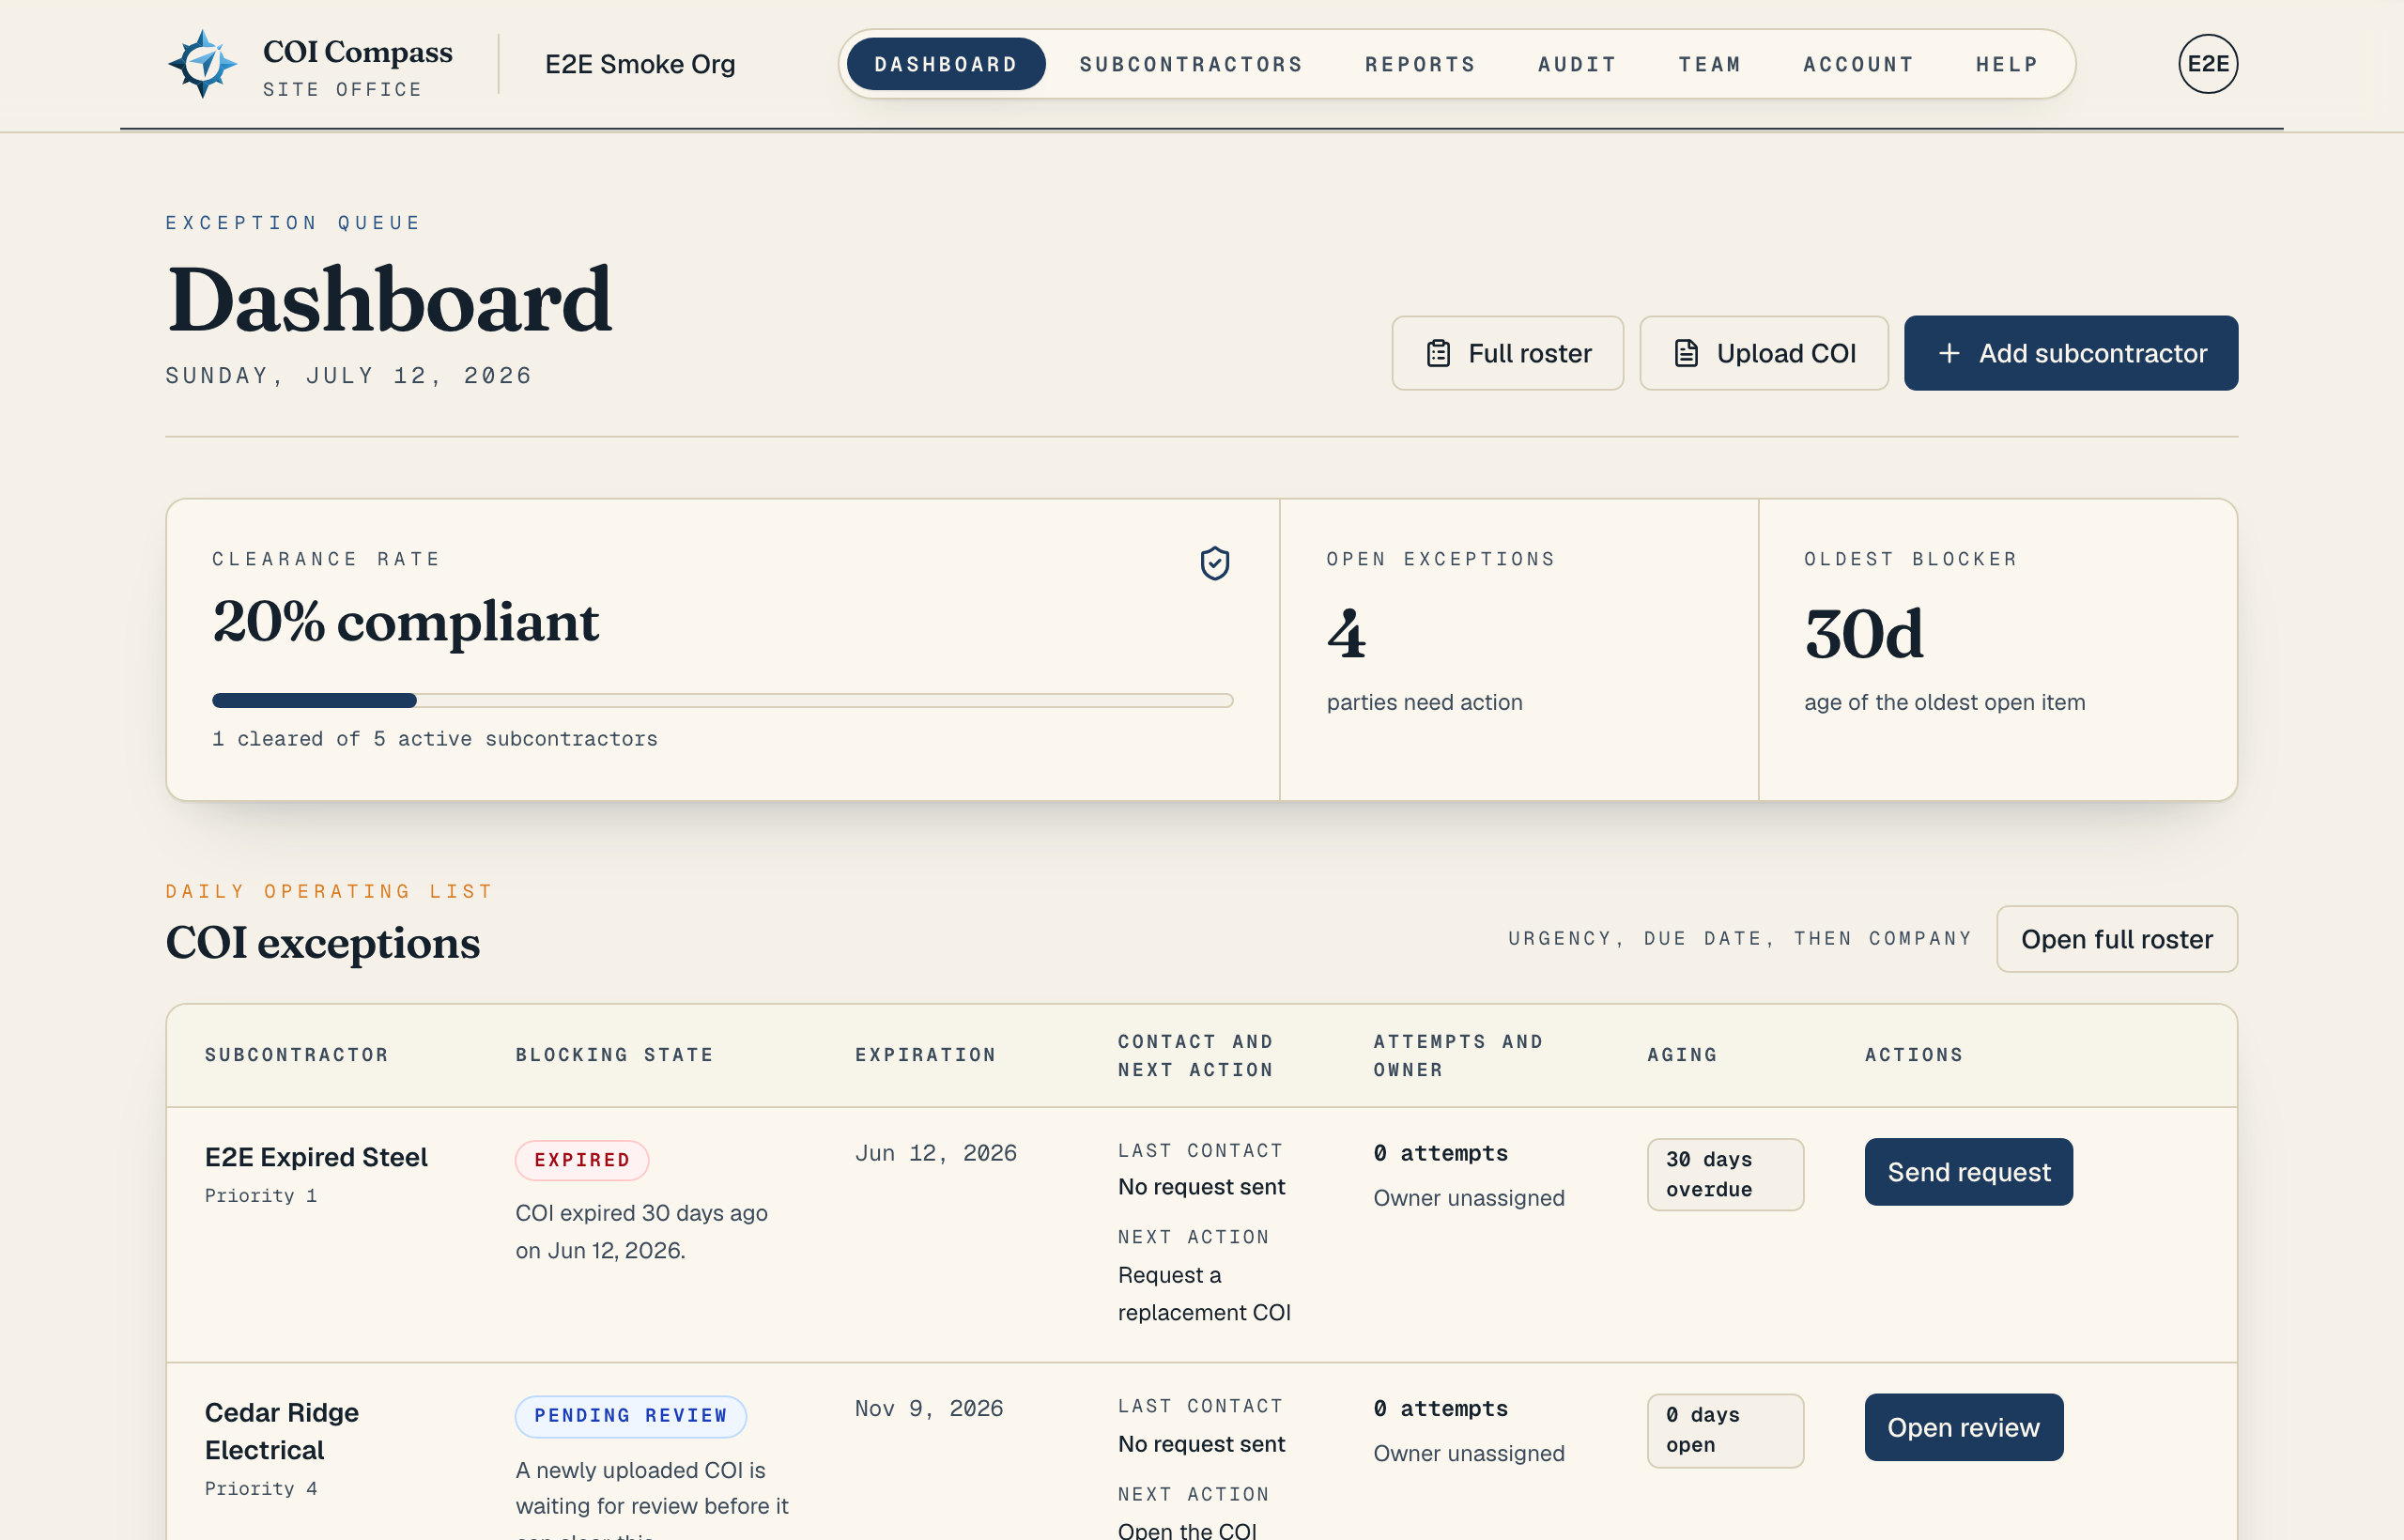
Task: Click the shield check icon in Clearance Rate
Action: click(x=1214, y=563)
